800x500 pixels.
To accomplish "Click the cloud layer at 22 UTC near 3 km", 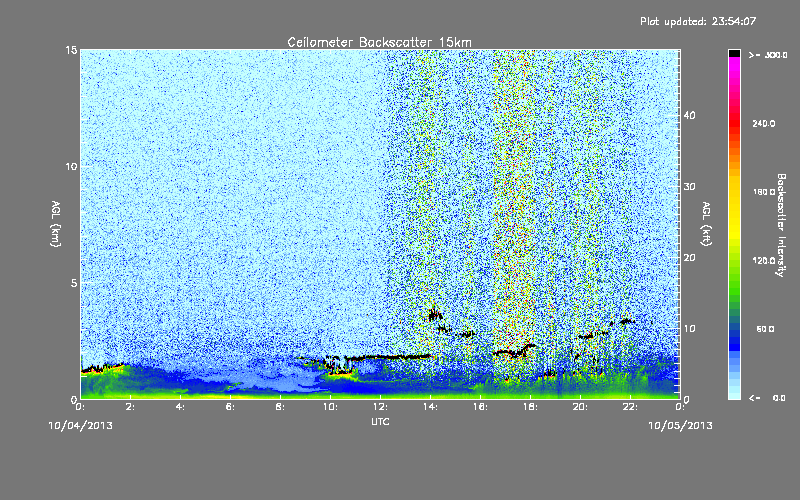I will click(627, 321).
